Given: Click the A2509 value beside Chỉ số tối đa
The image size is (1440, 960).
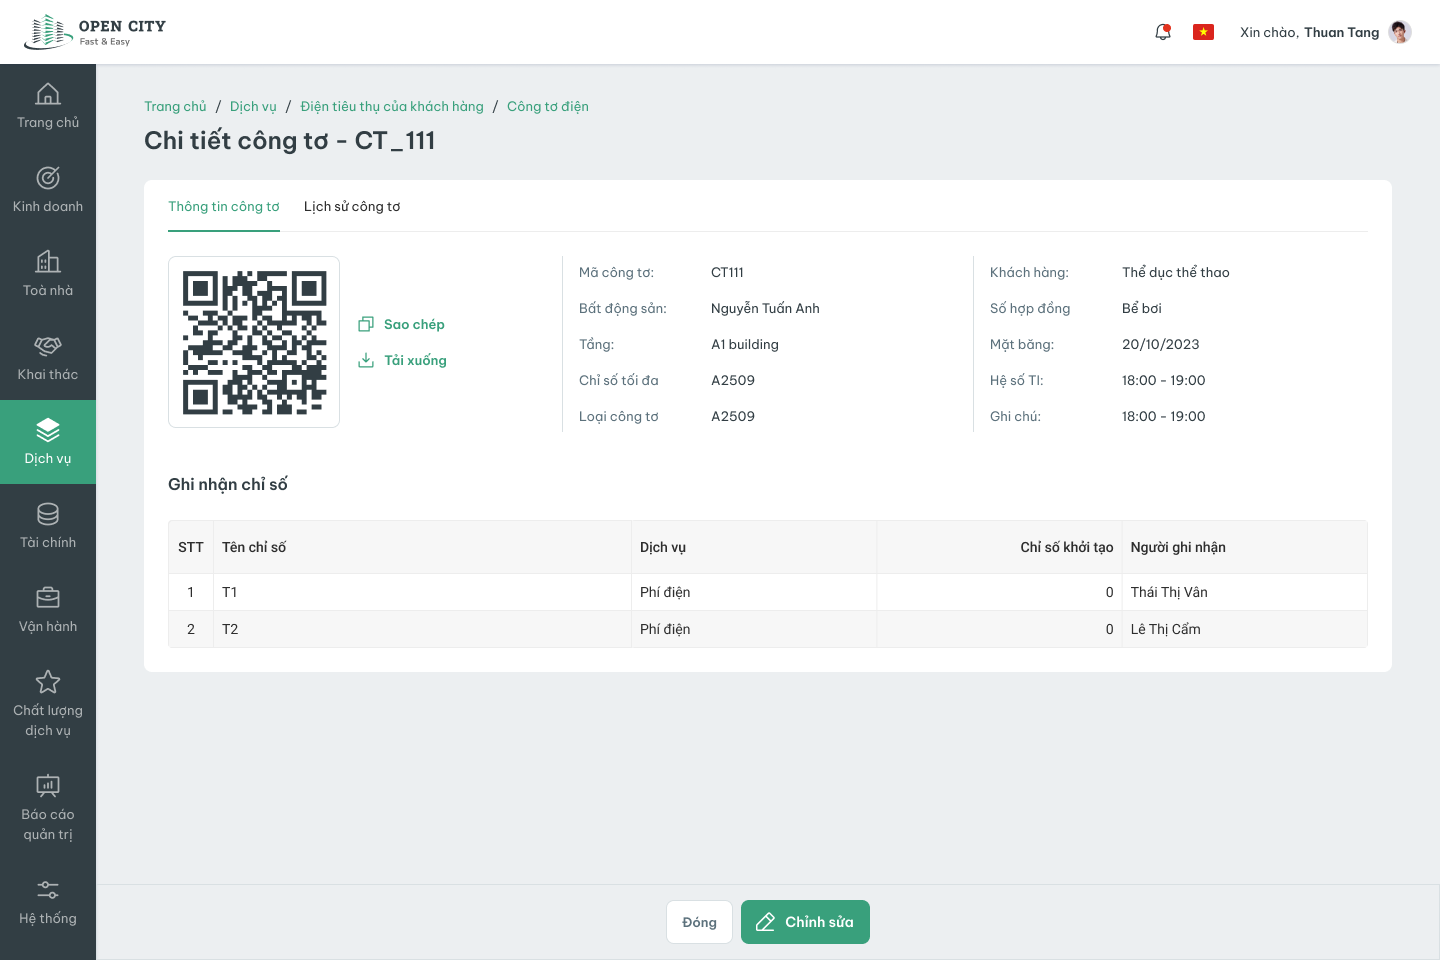Looking at the screenshot, I should point(733,380).
